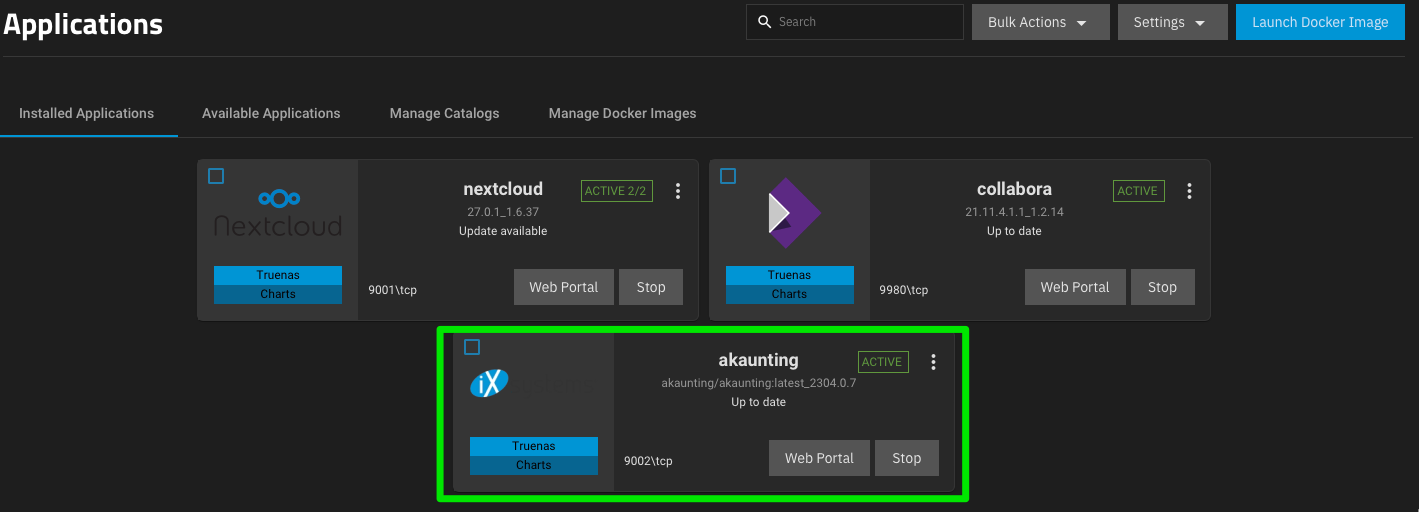This screenshot has width=1419, height=512.
Task: Stop the nextcloud application
Action: pos(651,287)
